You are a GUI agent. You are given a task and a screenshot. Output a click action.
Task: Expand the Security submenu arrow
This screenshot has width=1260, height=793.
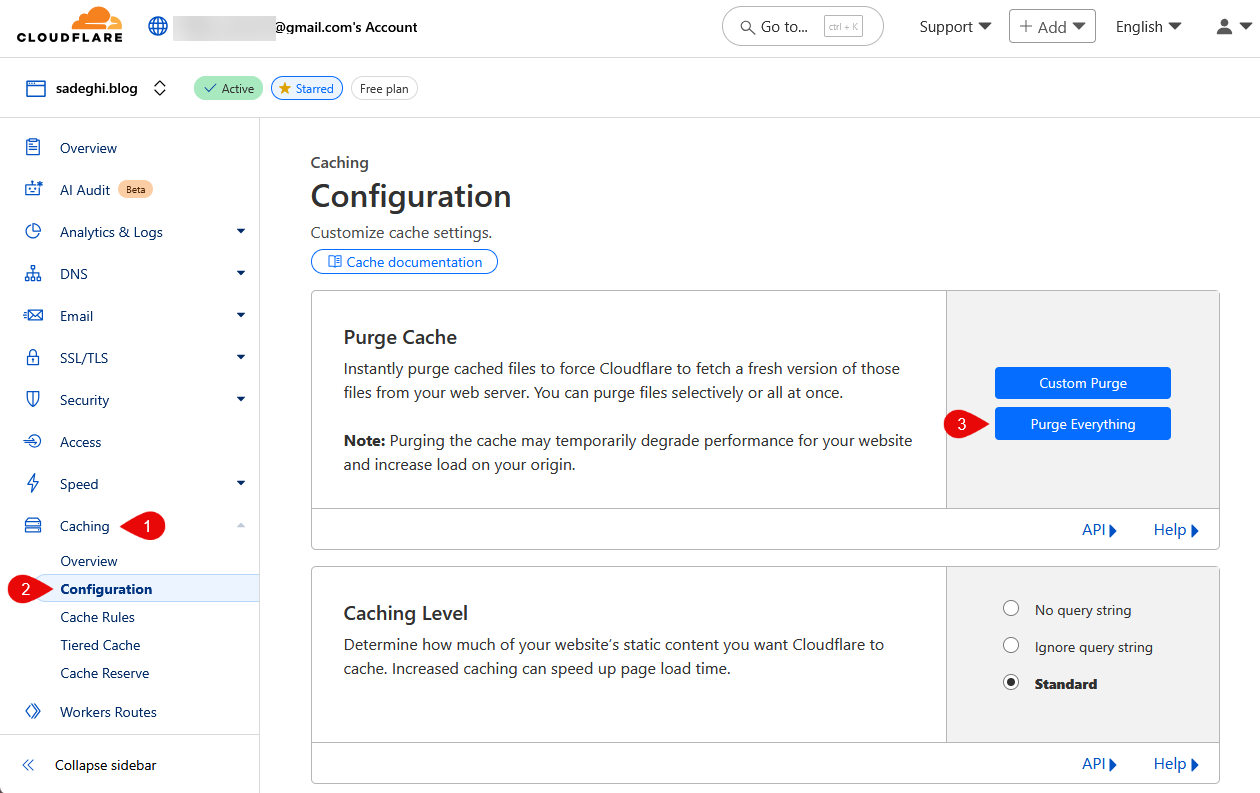click(240, 399)
